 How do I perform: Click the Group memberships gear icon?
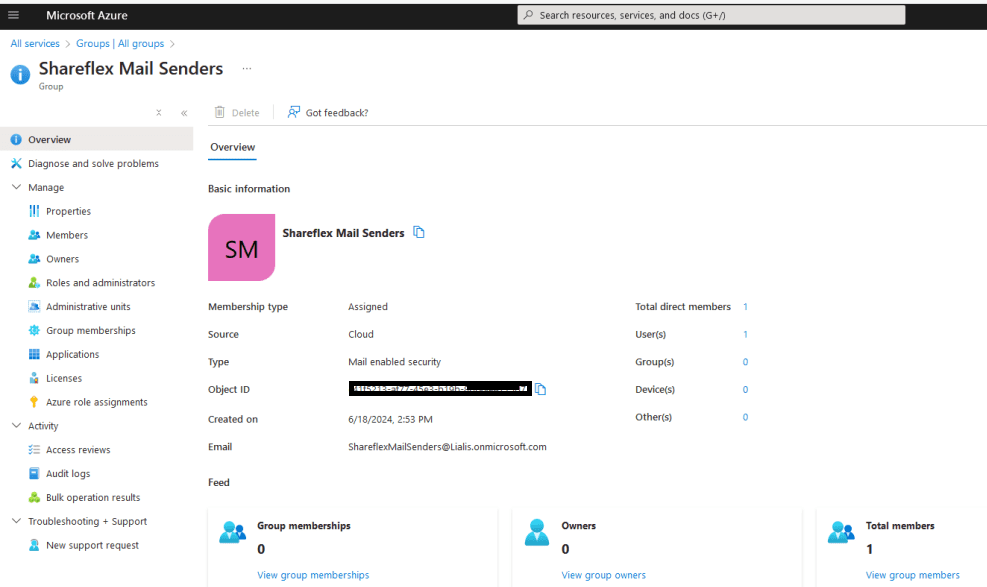pos(34,331)
